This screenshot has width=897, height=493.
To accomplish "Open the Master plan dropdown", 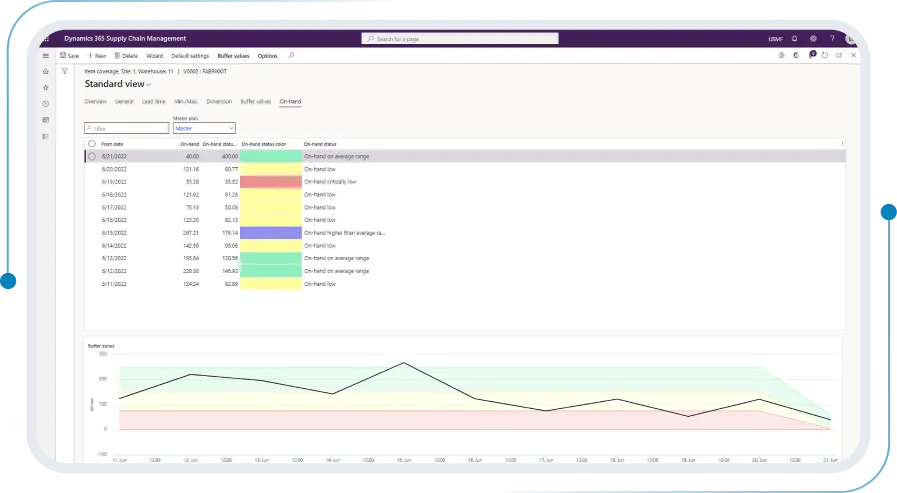I will pyautogui.click(x=204, y=128).
